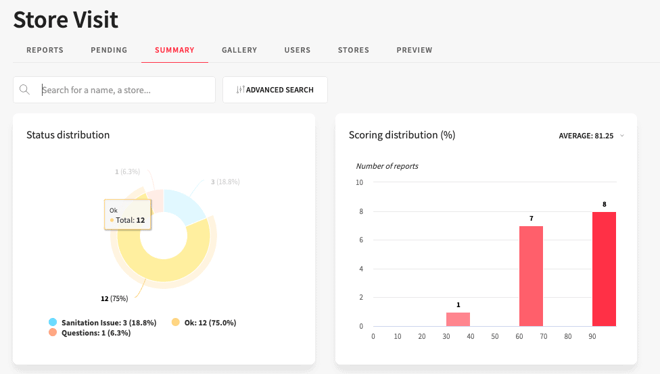Image resolution: width=660 pixels, height=374 pixels.
Task: Click the pink Questions donut segment
Action: [158, 200]
